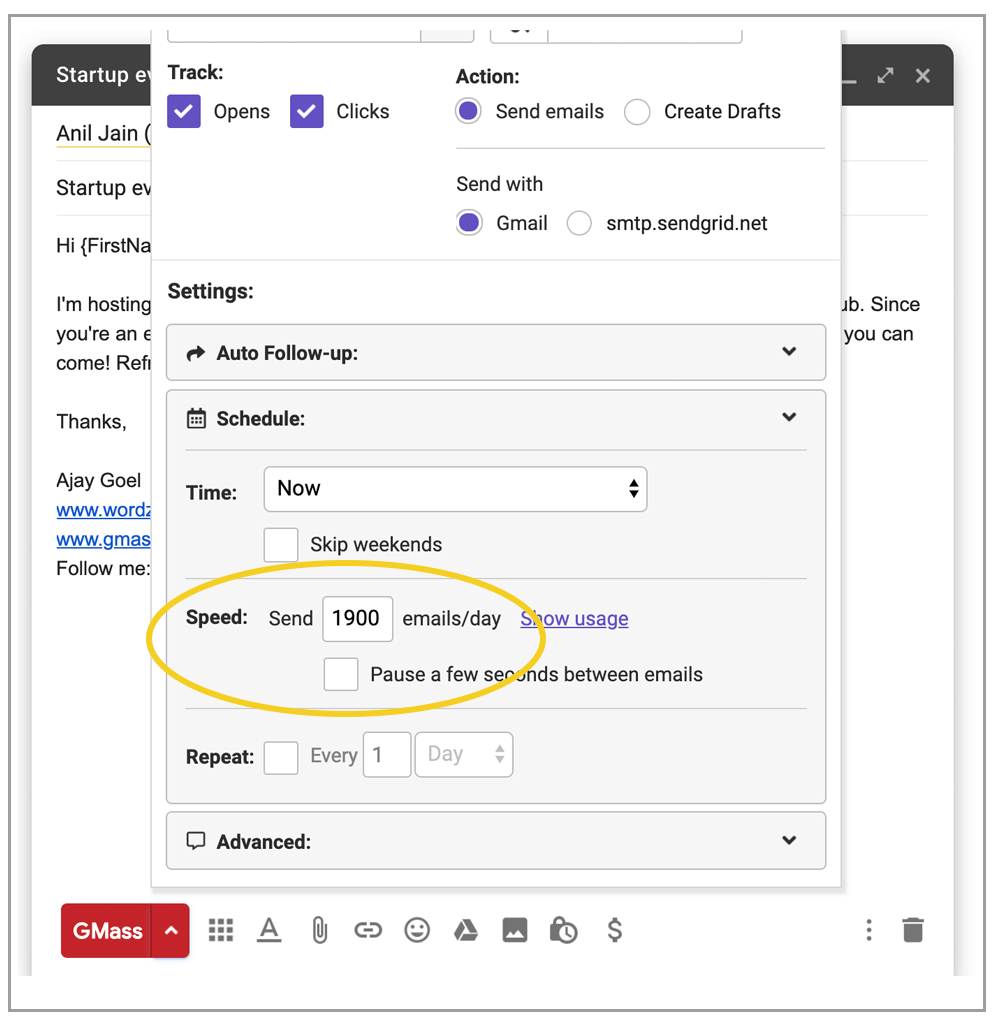Image resolution: width=1000 pixels, height=1032 pixels.
Task: Edit the emails per day value
Action: [x=357, y=618]
